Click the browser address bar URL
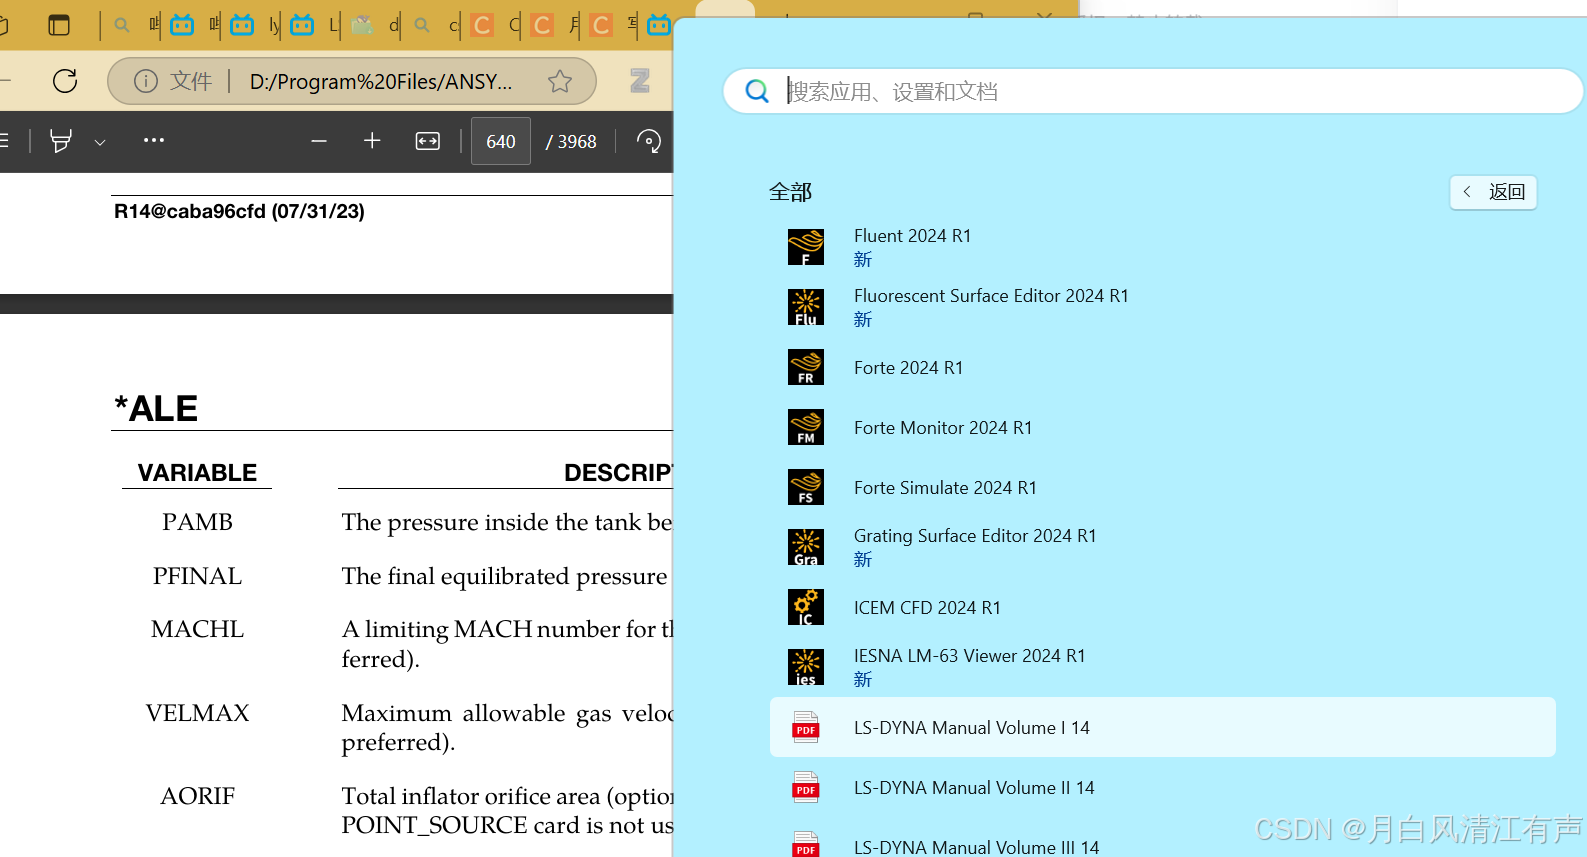This screenshot has height=857, width=1587. 381,82
